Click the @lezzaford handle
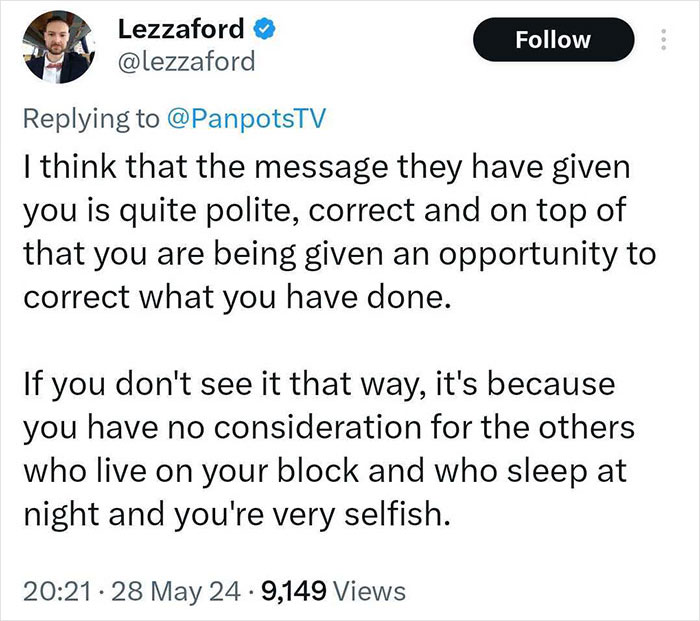The height and width of the screenshot is (621, 700). point(186,62)
